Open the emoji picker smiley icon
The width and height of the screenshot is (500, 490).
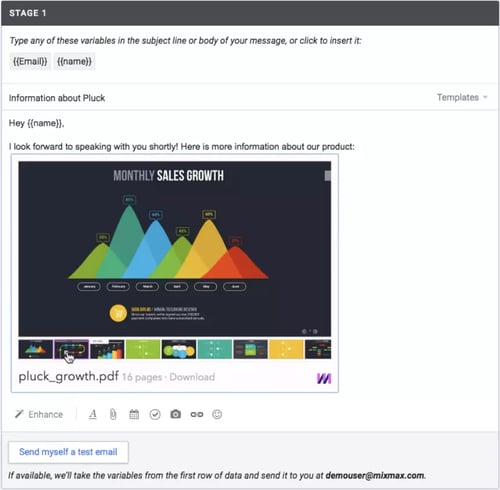coord(217,414)
